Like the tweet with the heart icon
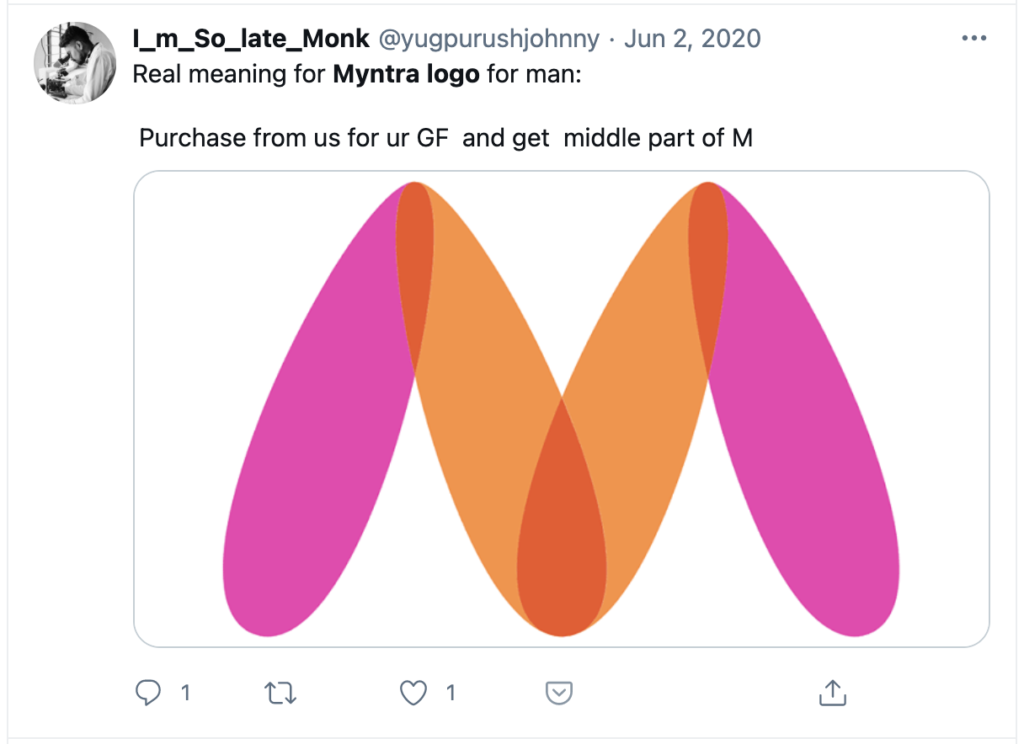The width and height of the screenshot is (1024, 744). 413,692
